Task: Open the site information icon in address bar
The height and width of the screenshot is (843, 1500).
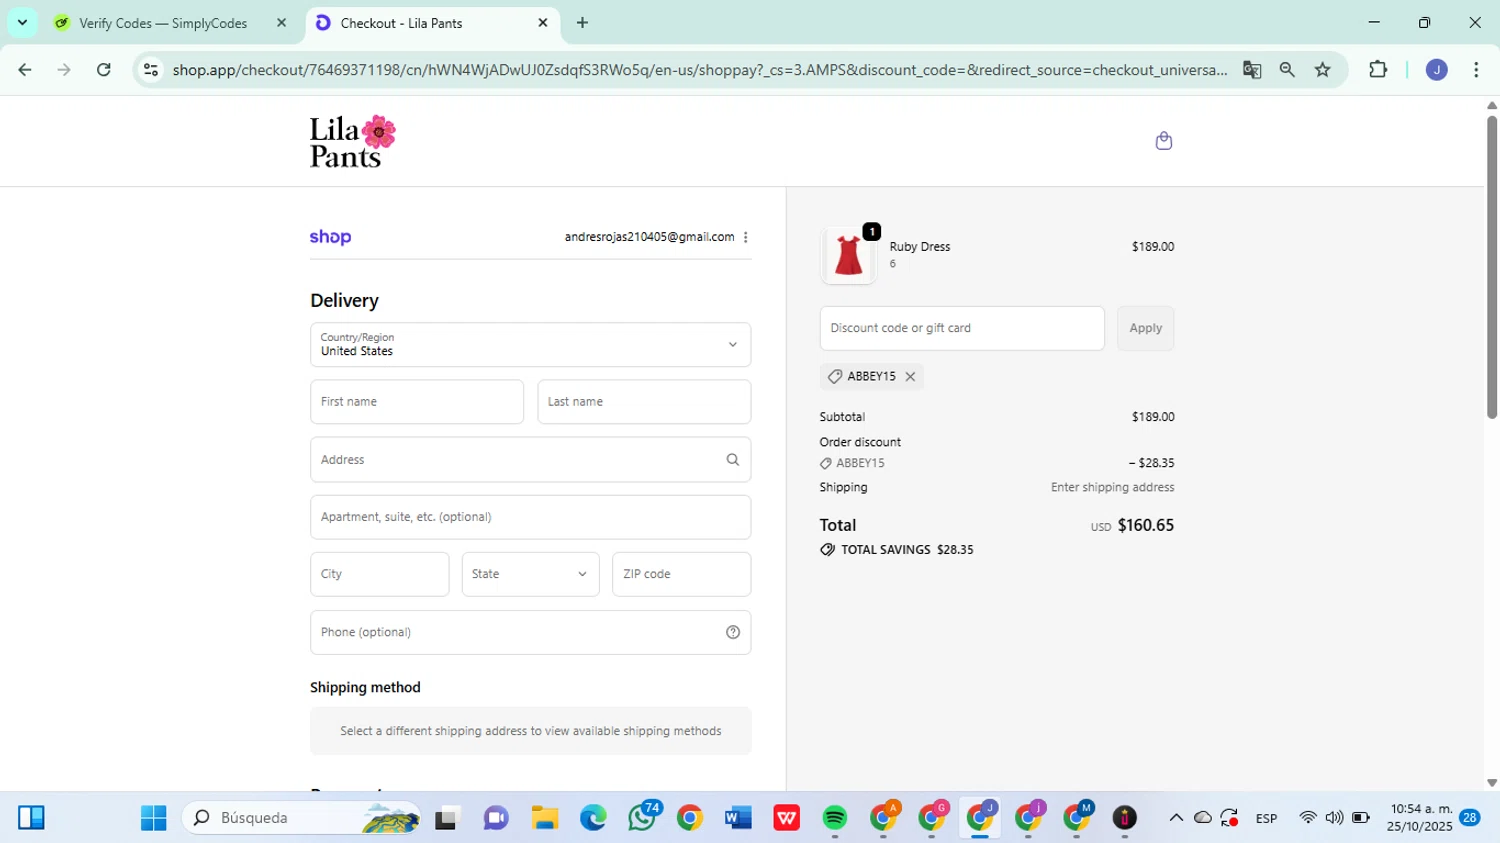Action: point(151,70)
